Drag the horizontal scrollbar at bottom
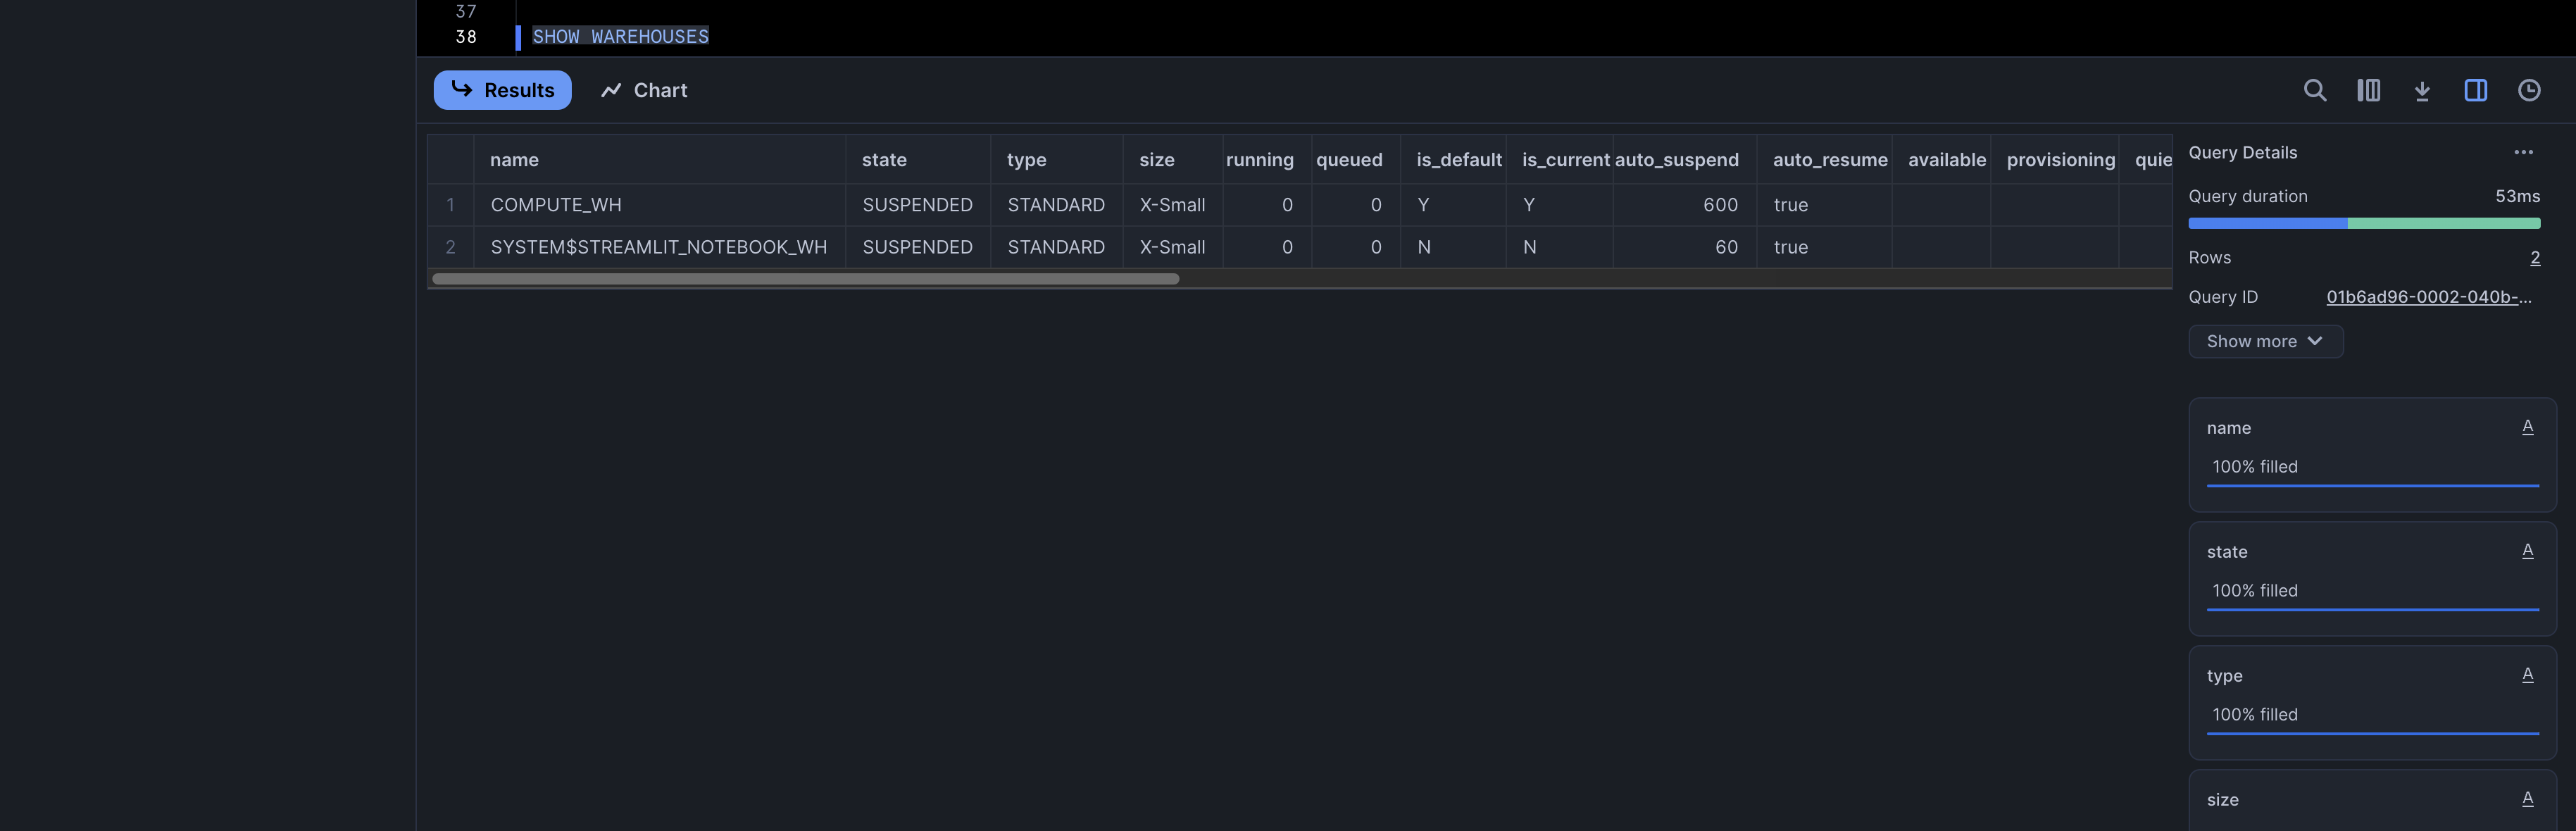 805,279
